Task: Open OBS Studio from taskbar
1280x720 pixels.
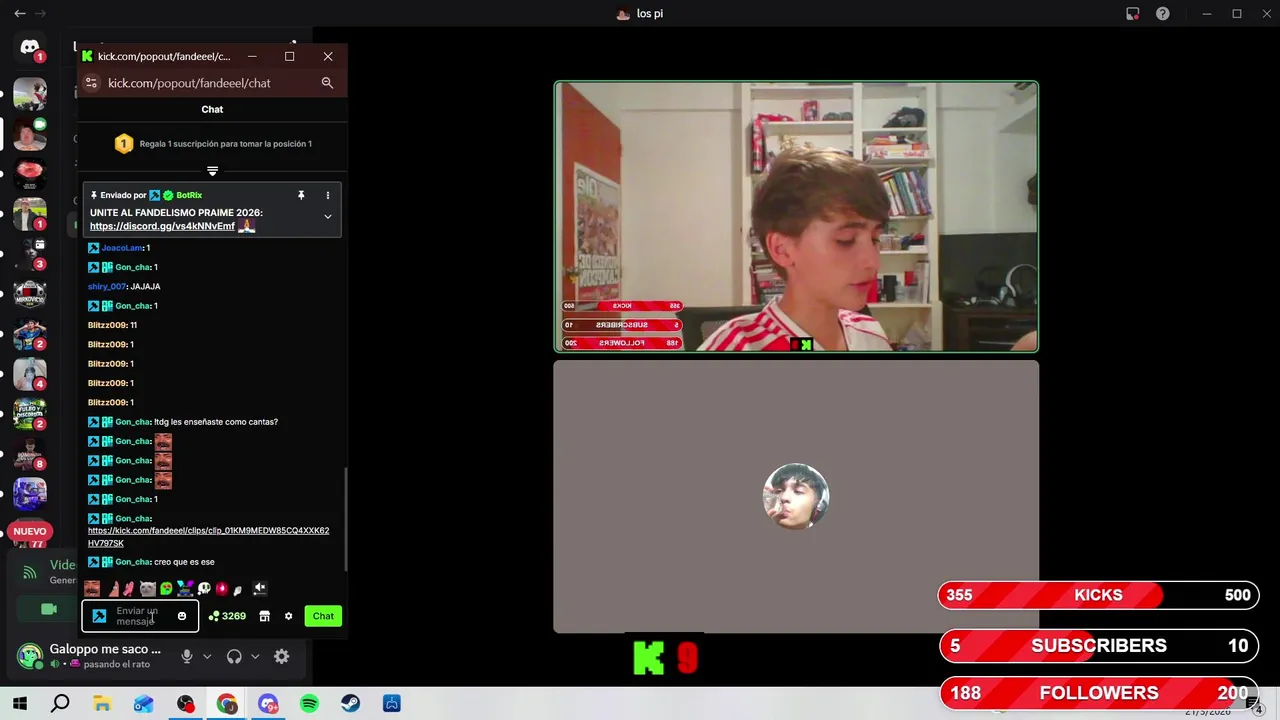Action: [185, 704]
